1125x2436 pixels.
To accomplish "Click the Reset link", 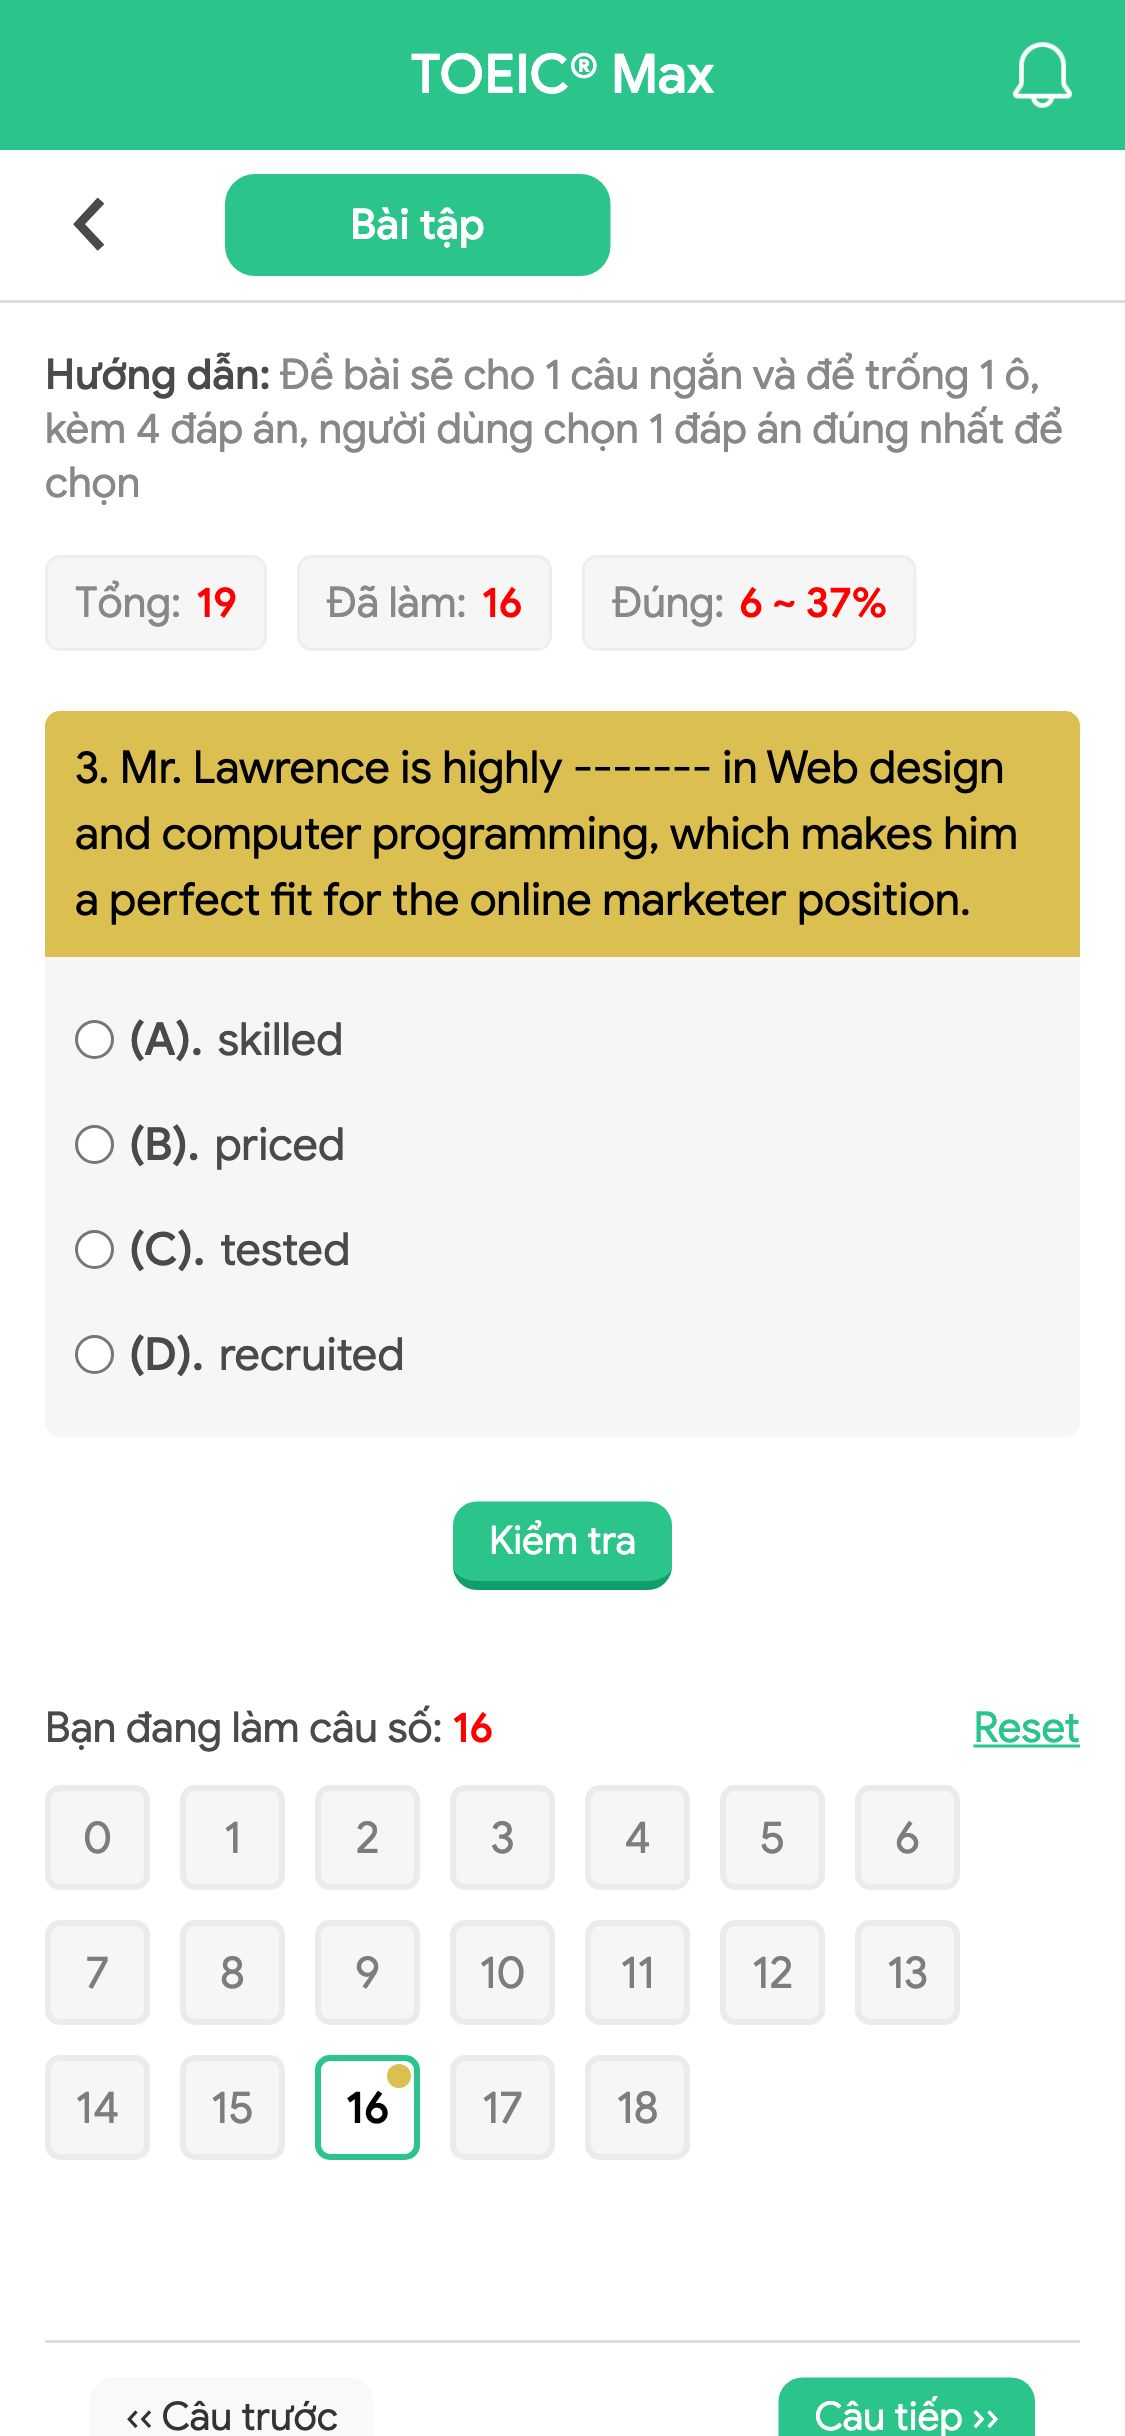I will 1025,1727.
